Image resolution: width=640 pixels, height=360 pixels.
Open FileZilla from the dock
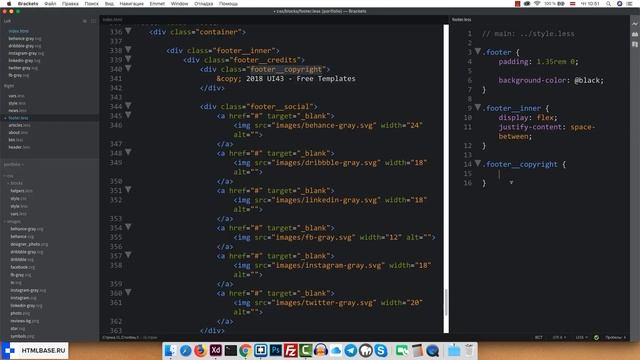[291, 351]
